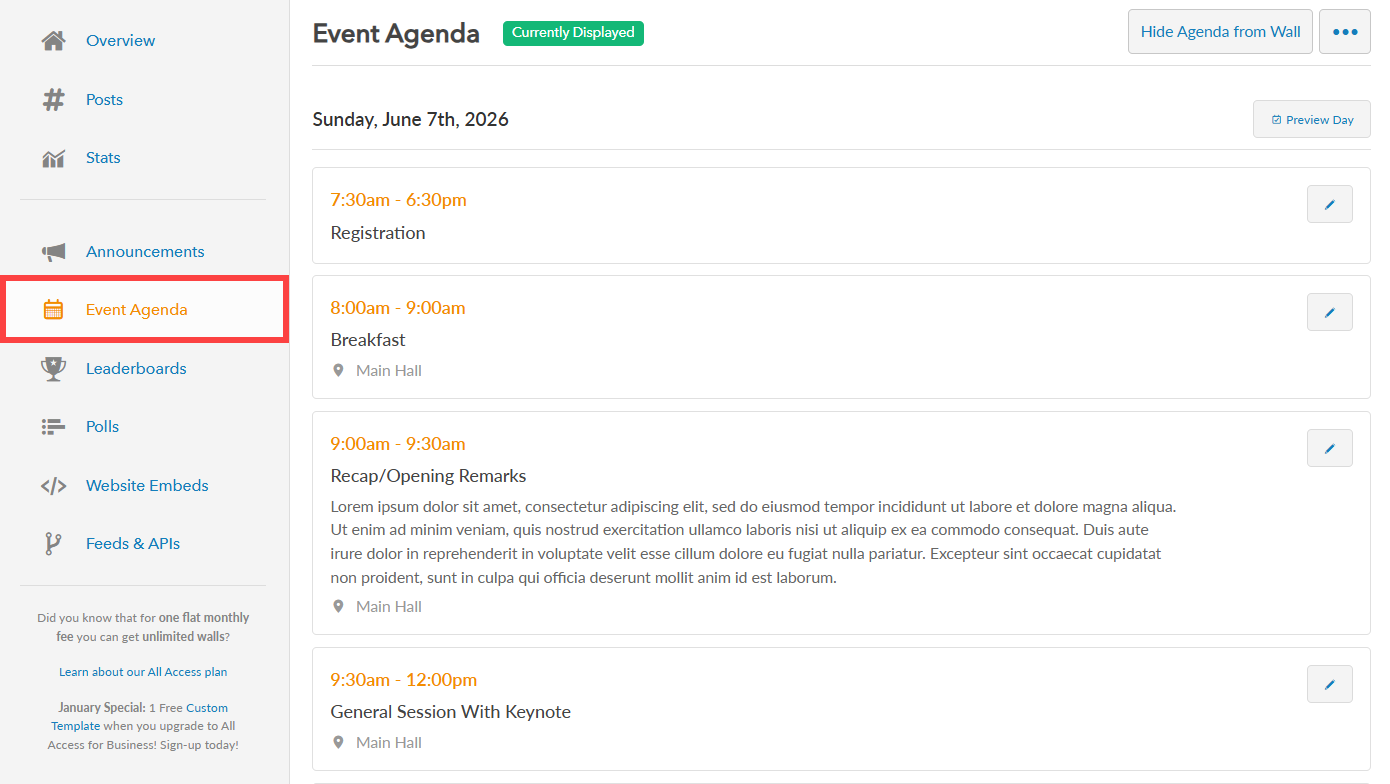The image size is (1390, 784).
Task: Click the Main Hall location pin under Breakfast
Action: [338, 370]
